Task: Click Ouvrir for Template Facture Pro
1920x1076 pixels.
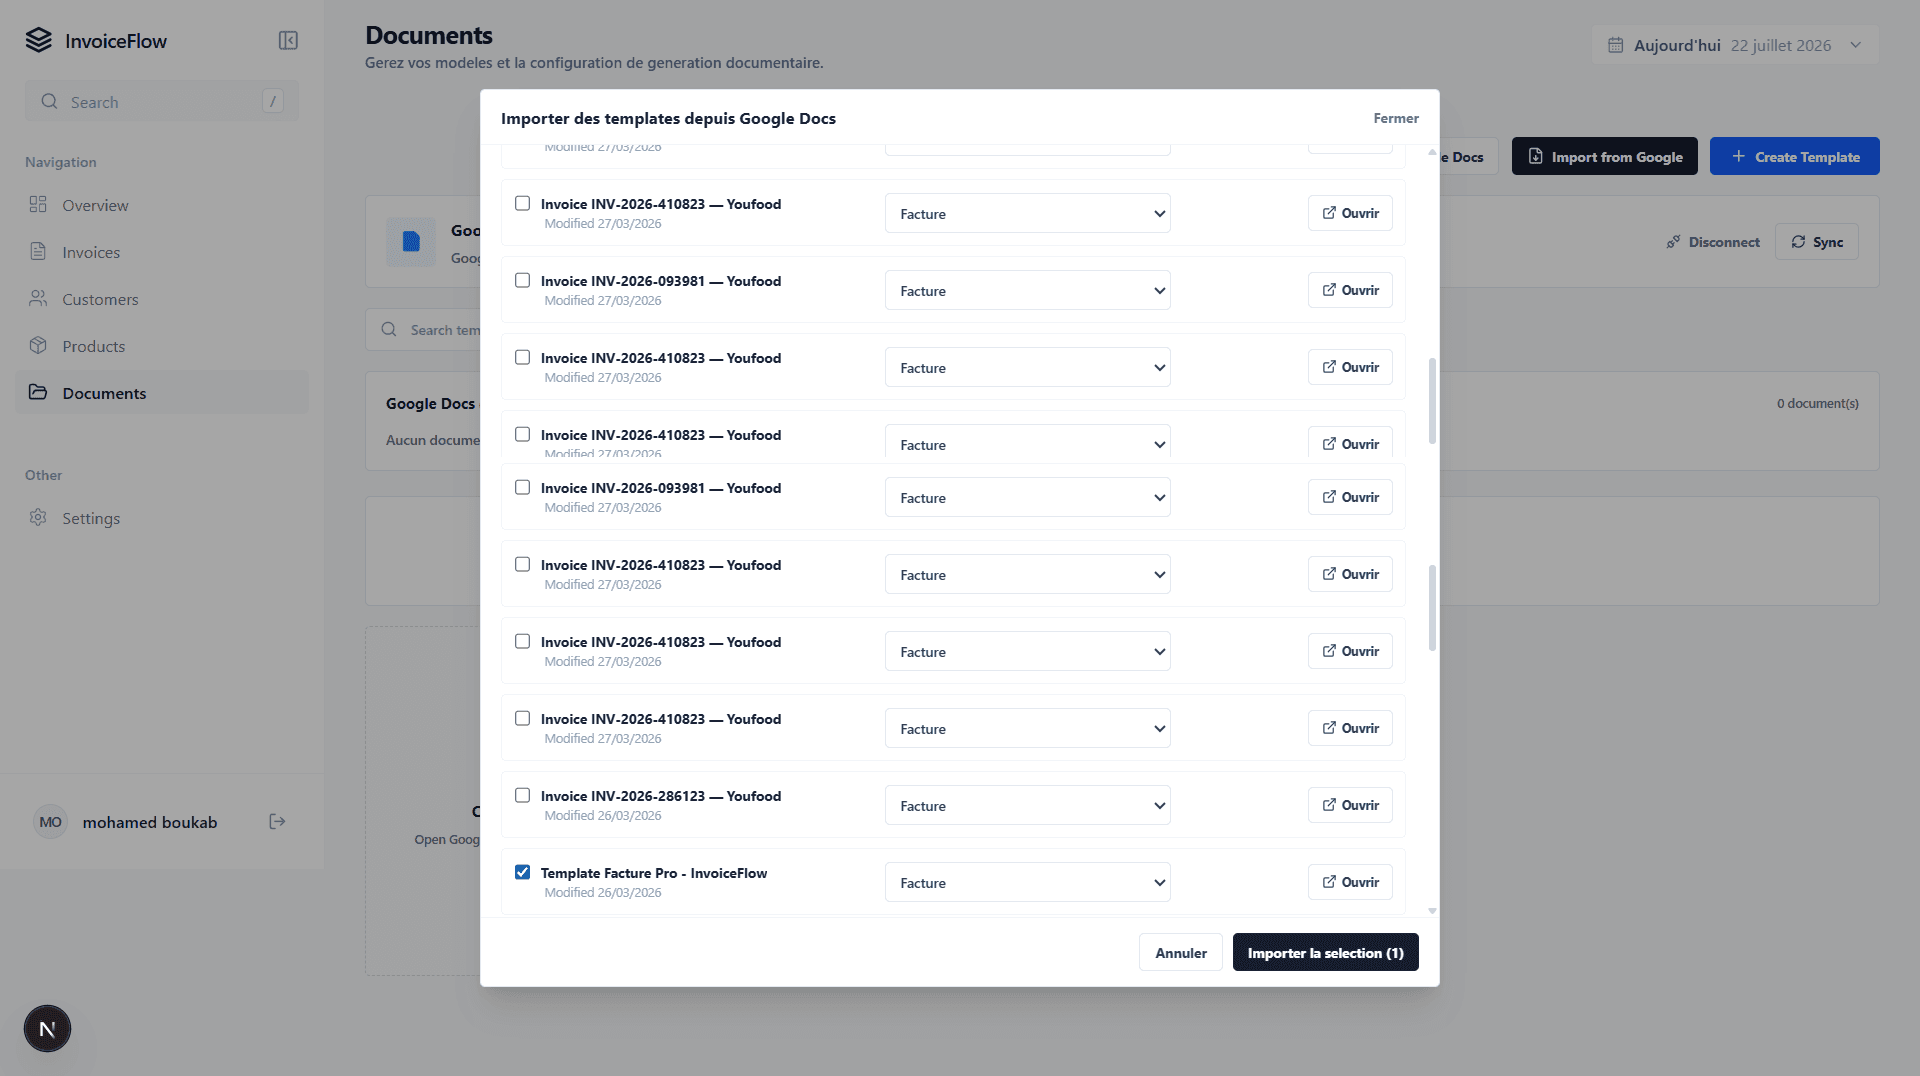Action: pyautogui.click(x=1350, y=882)
